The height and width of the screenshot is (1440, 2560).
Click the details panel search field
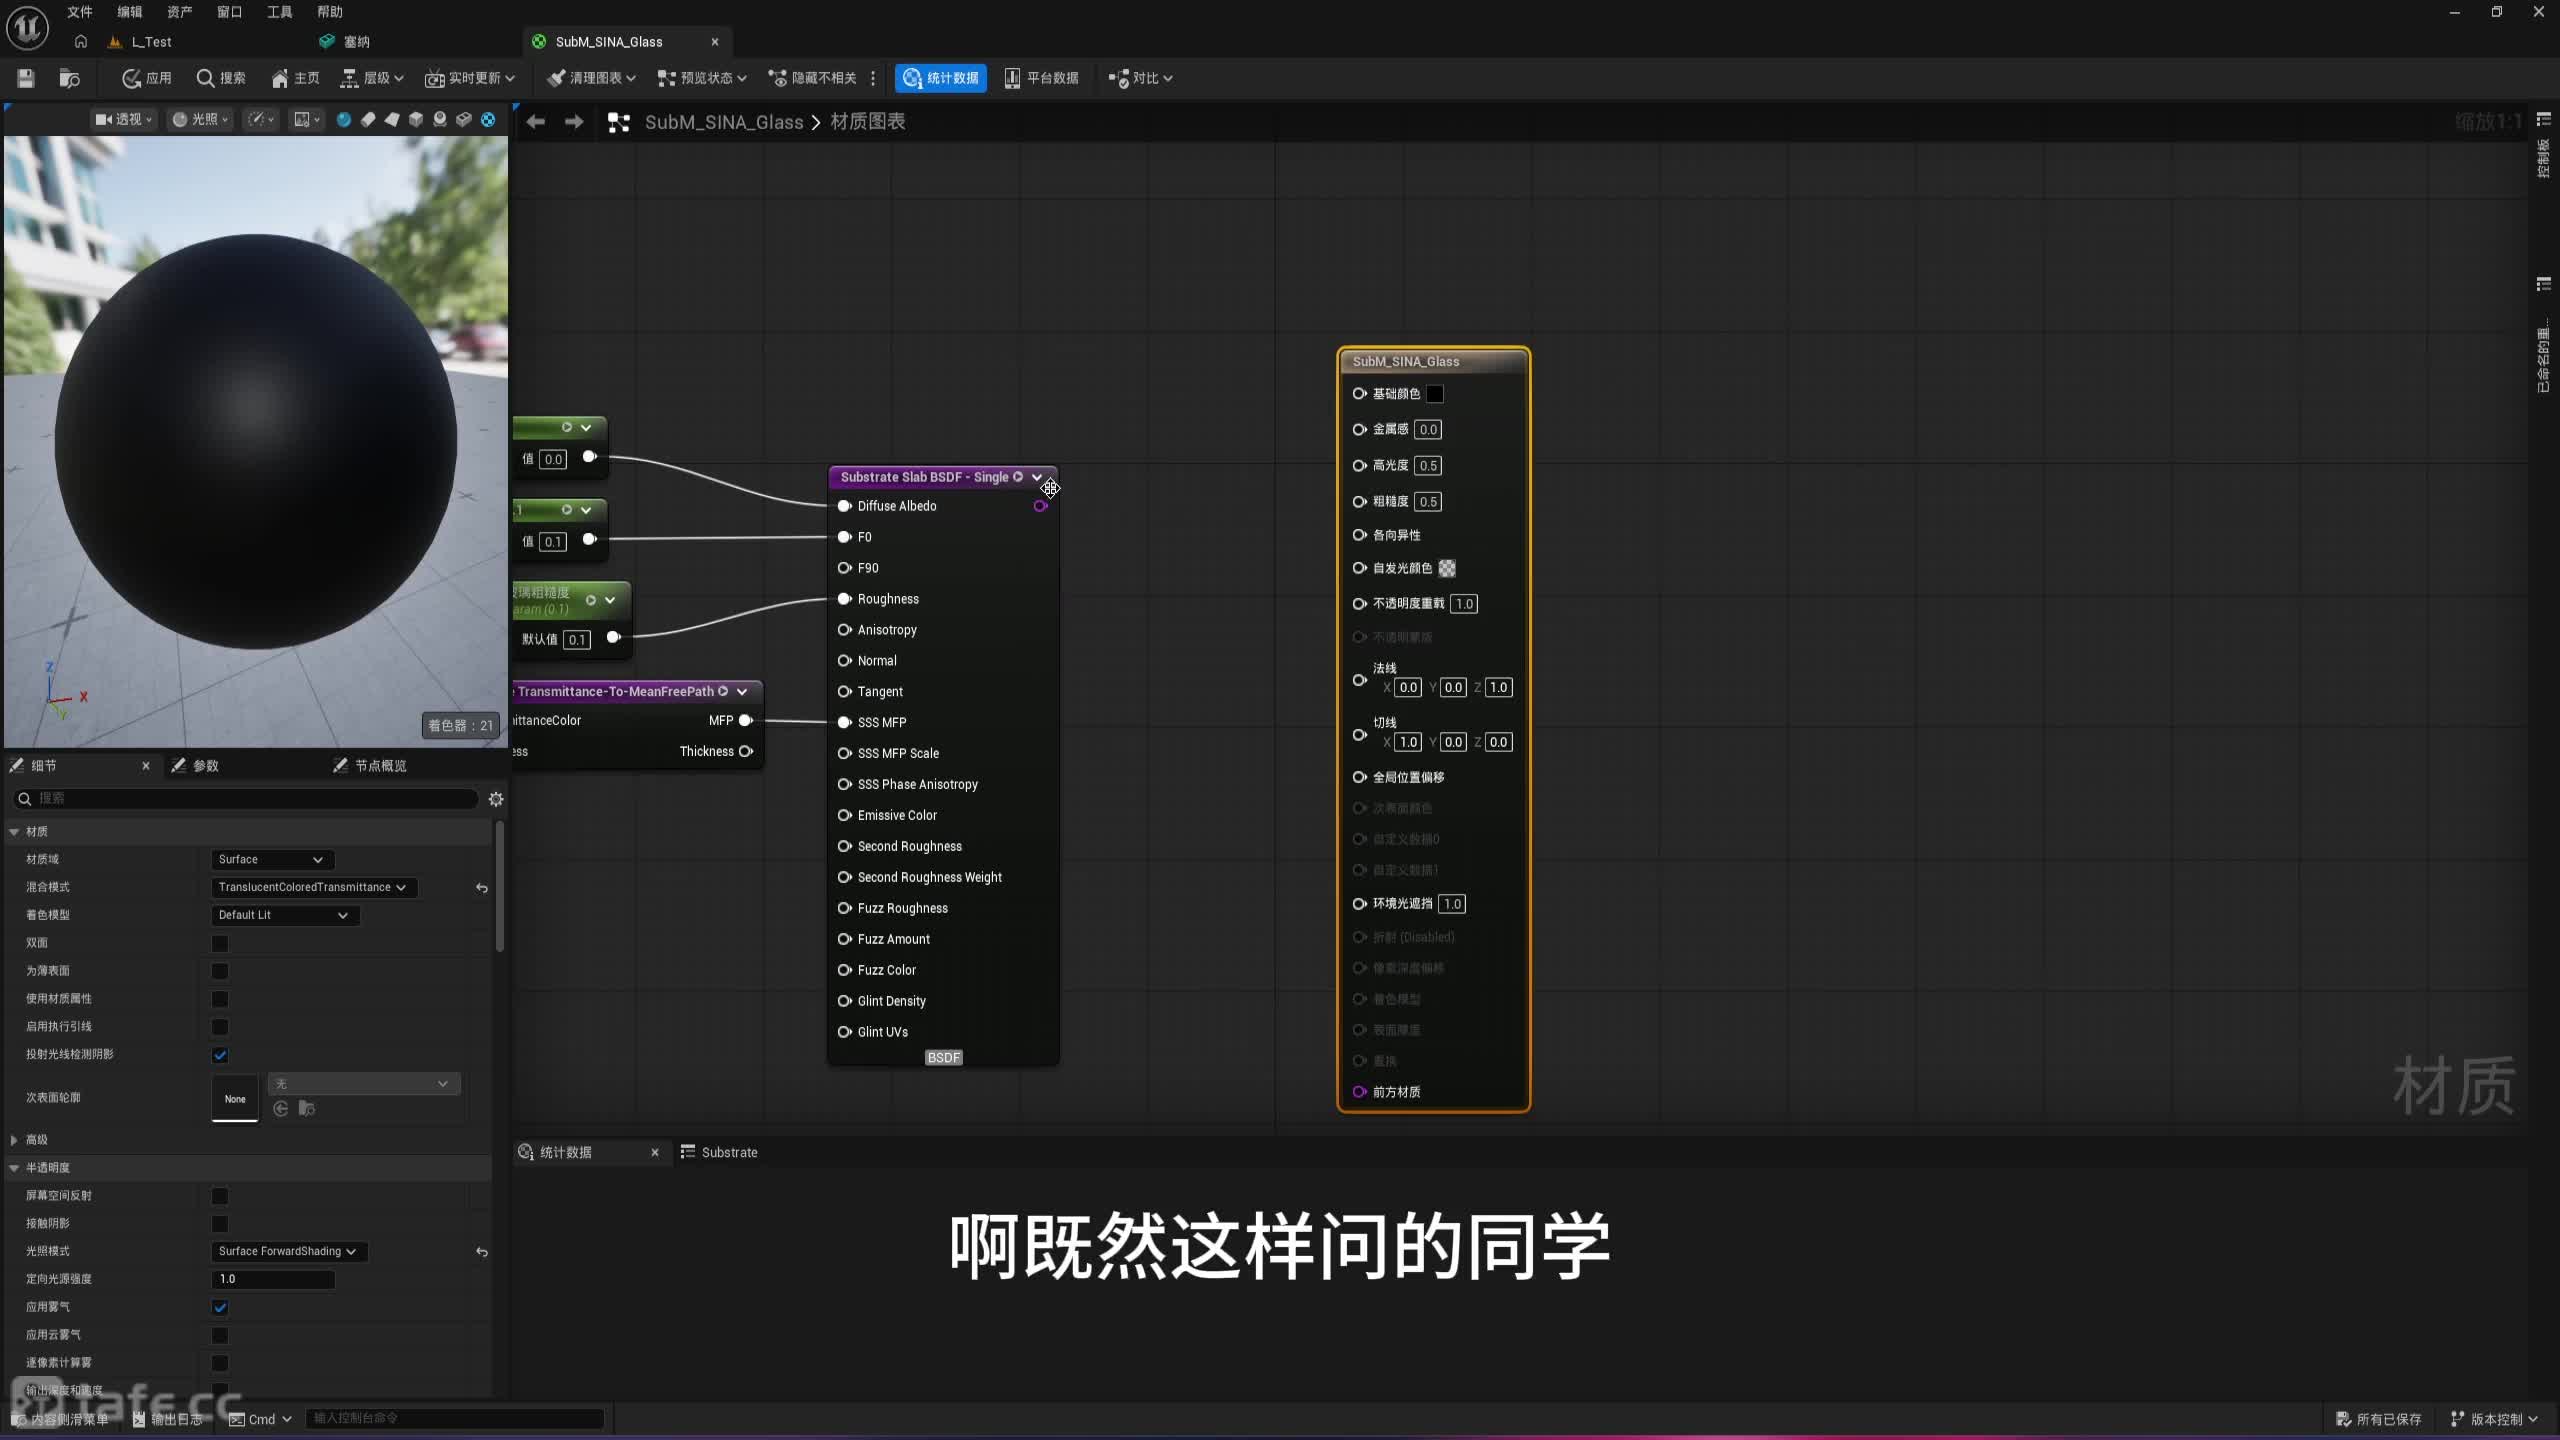click(247, 798)
